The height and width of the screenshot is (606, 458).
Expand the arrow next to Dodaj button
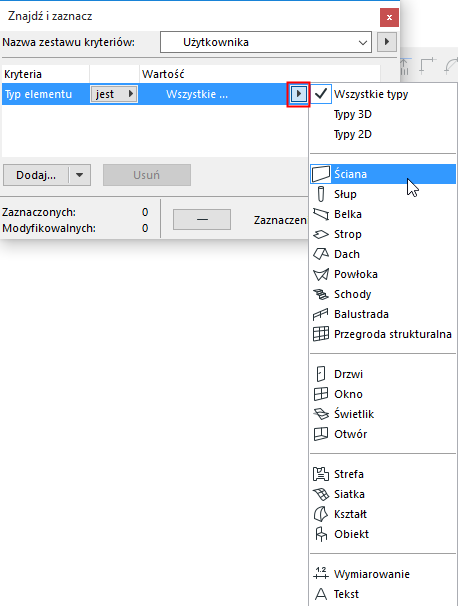point(80,175)
